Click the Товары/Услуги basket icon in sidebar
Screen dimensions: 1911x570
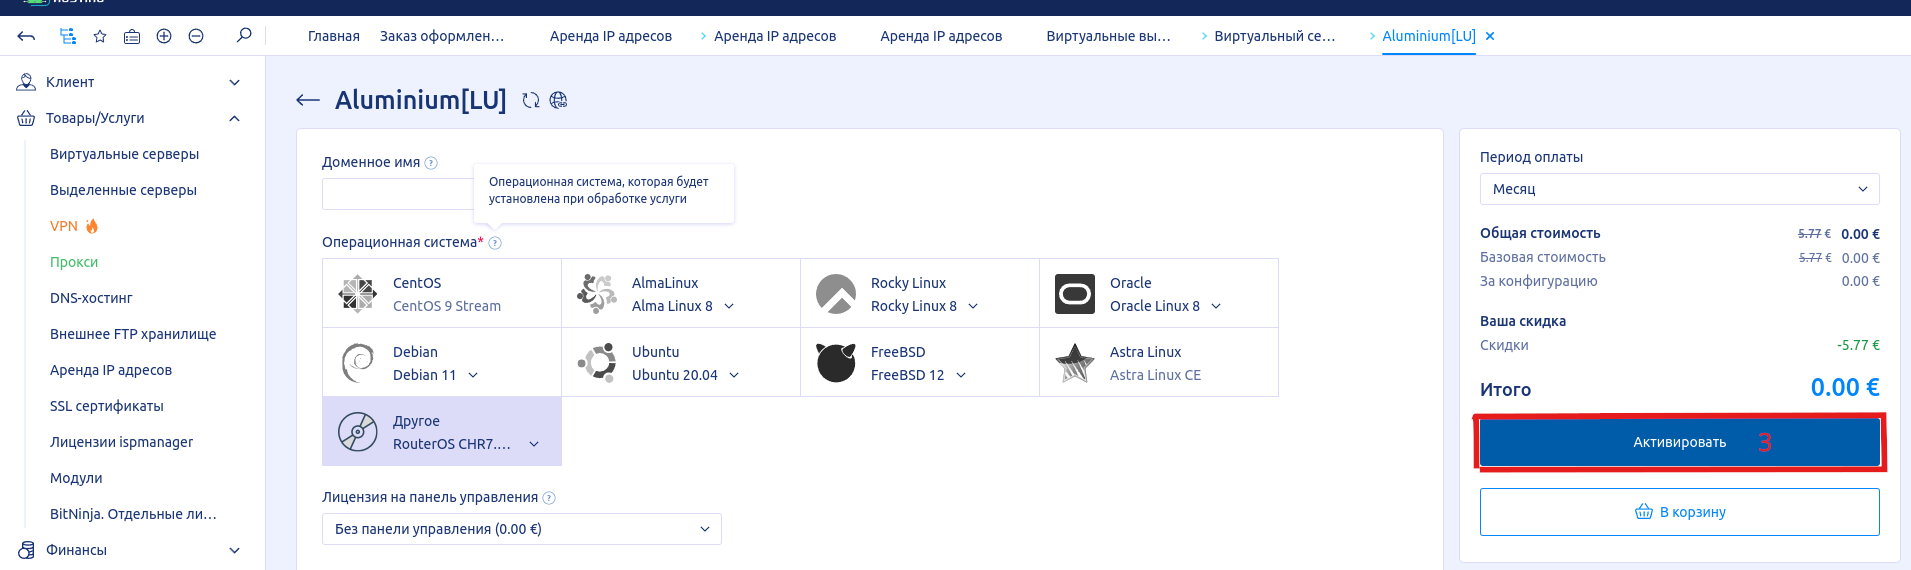(26, 118)
